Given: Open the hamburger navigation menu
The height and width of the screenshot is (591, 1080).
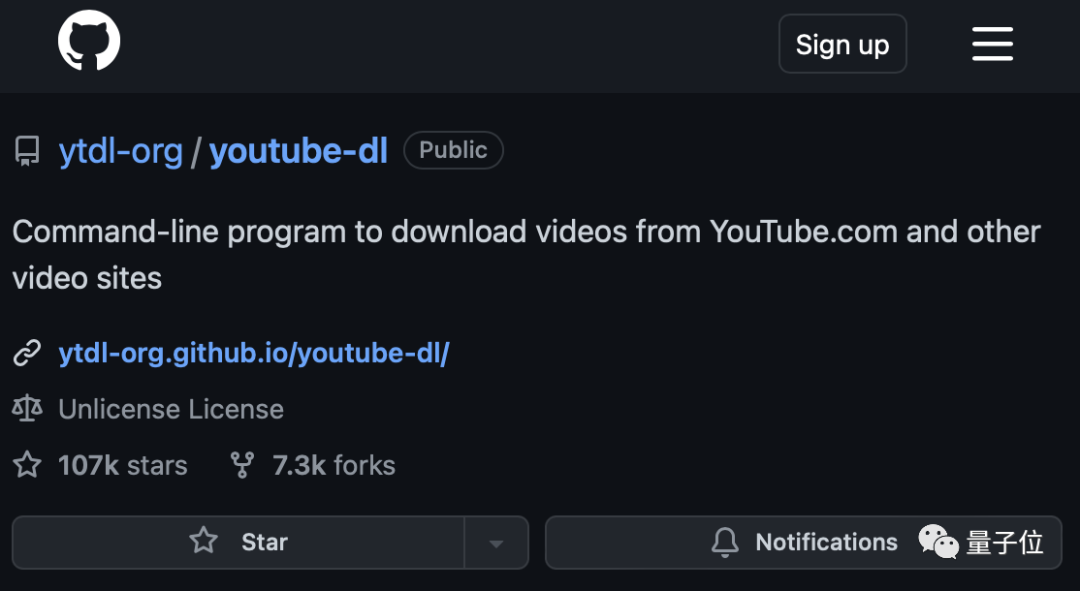Looking at the screenshot, I should [992, 44].
